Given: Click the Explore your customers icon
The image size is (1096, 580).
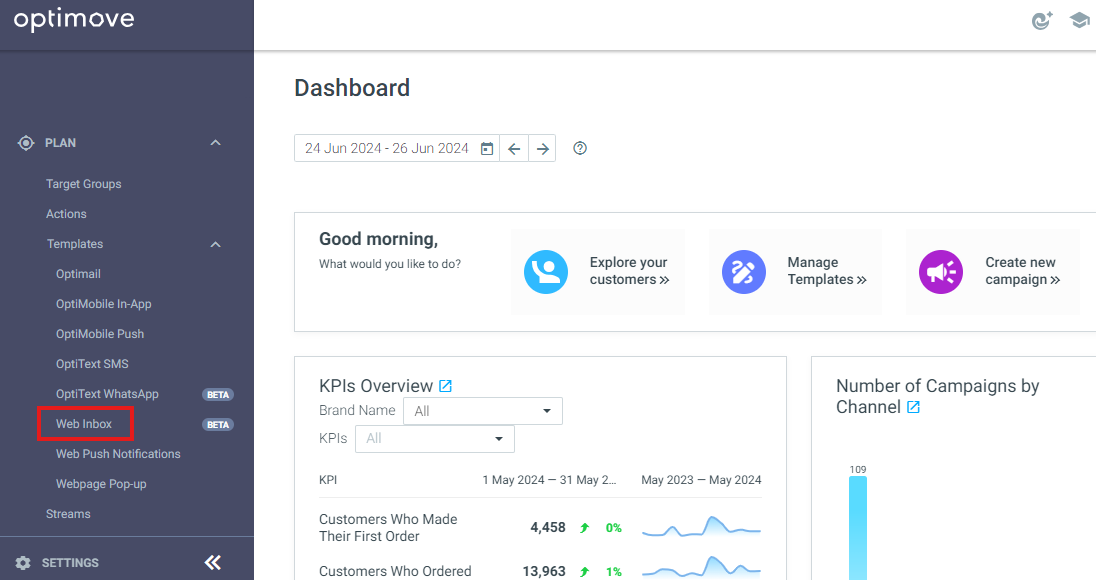Looking at the screenshot, I should point(546,272).
